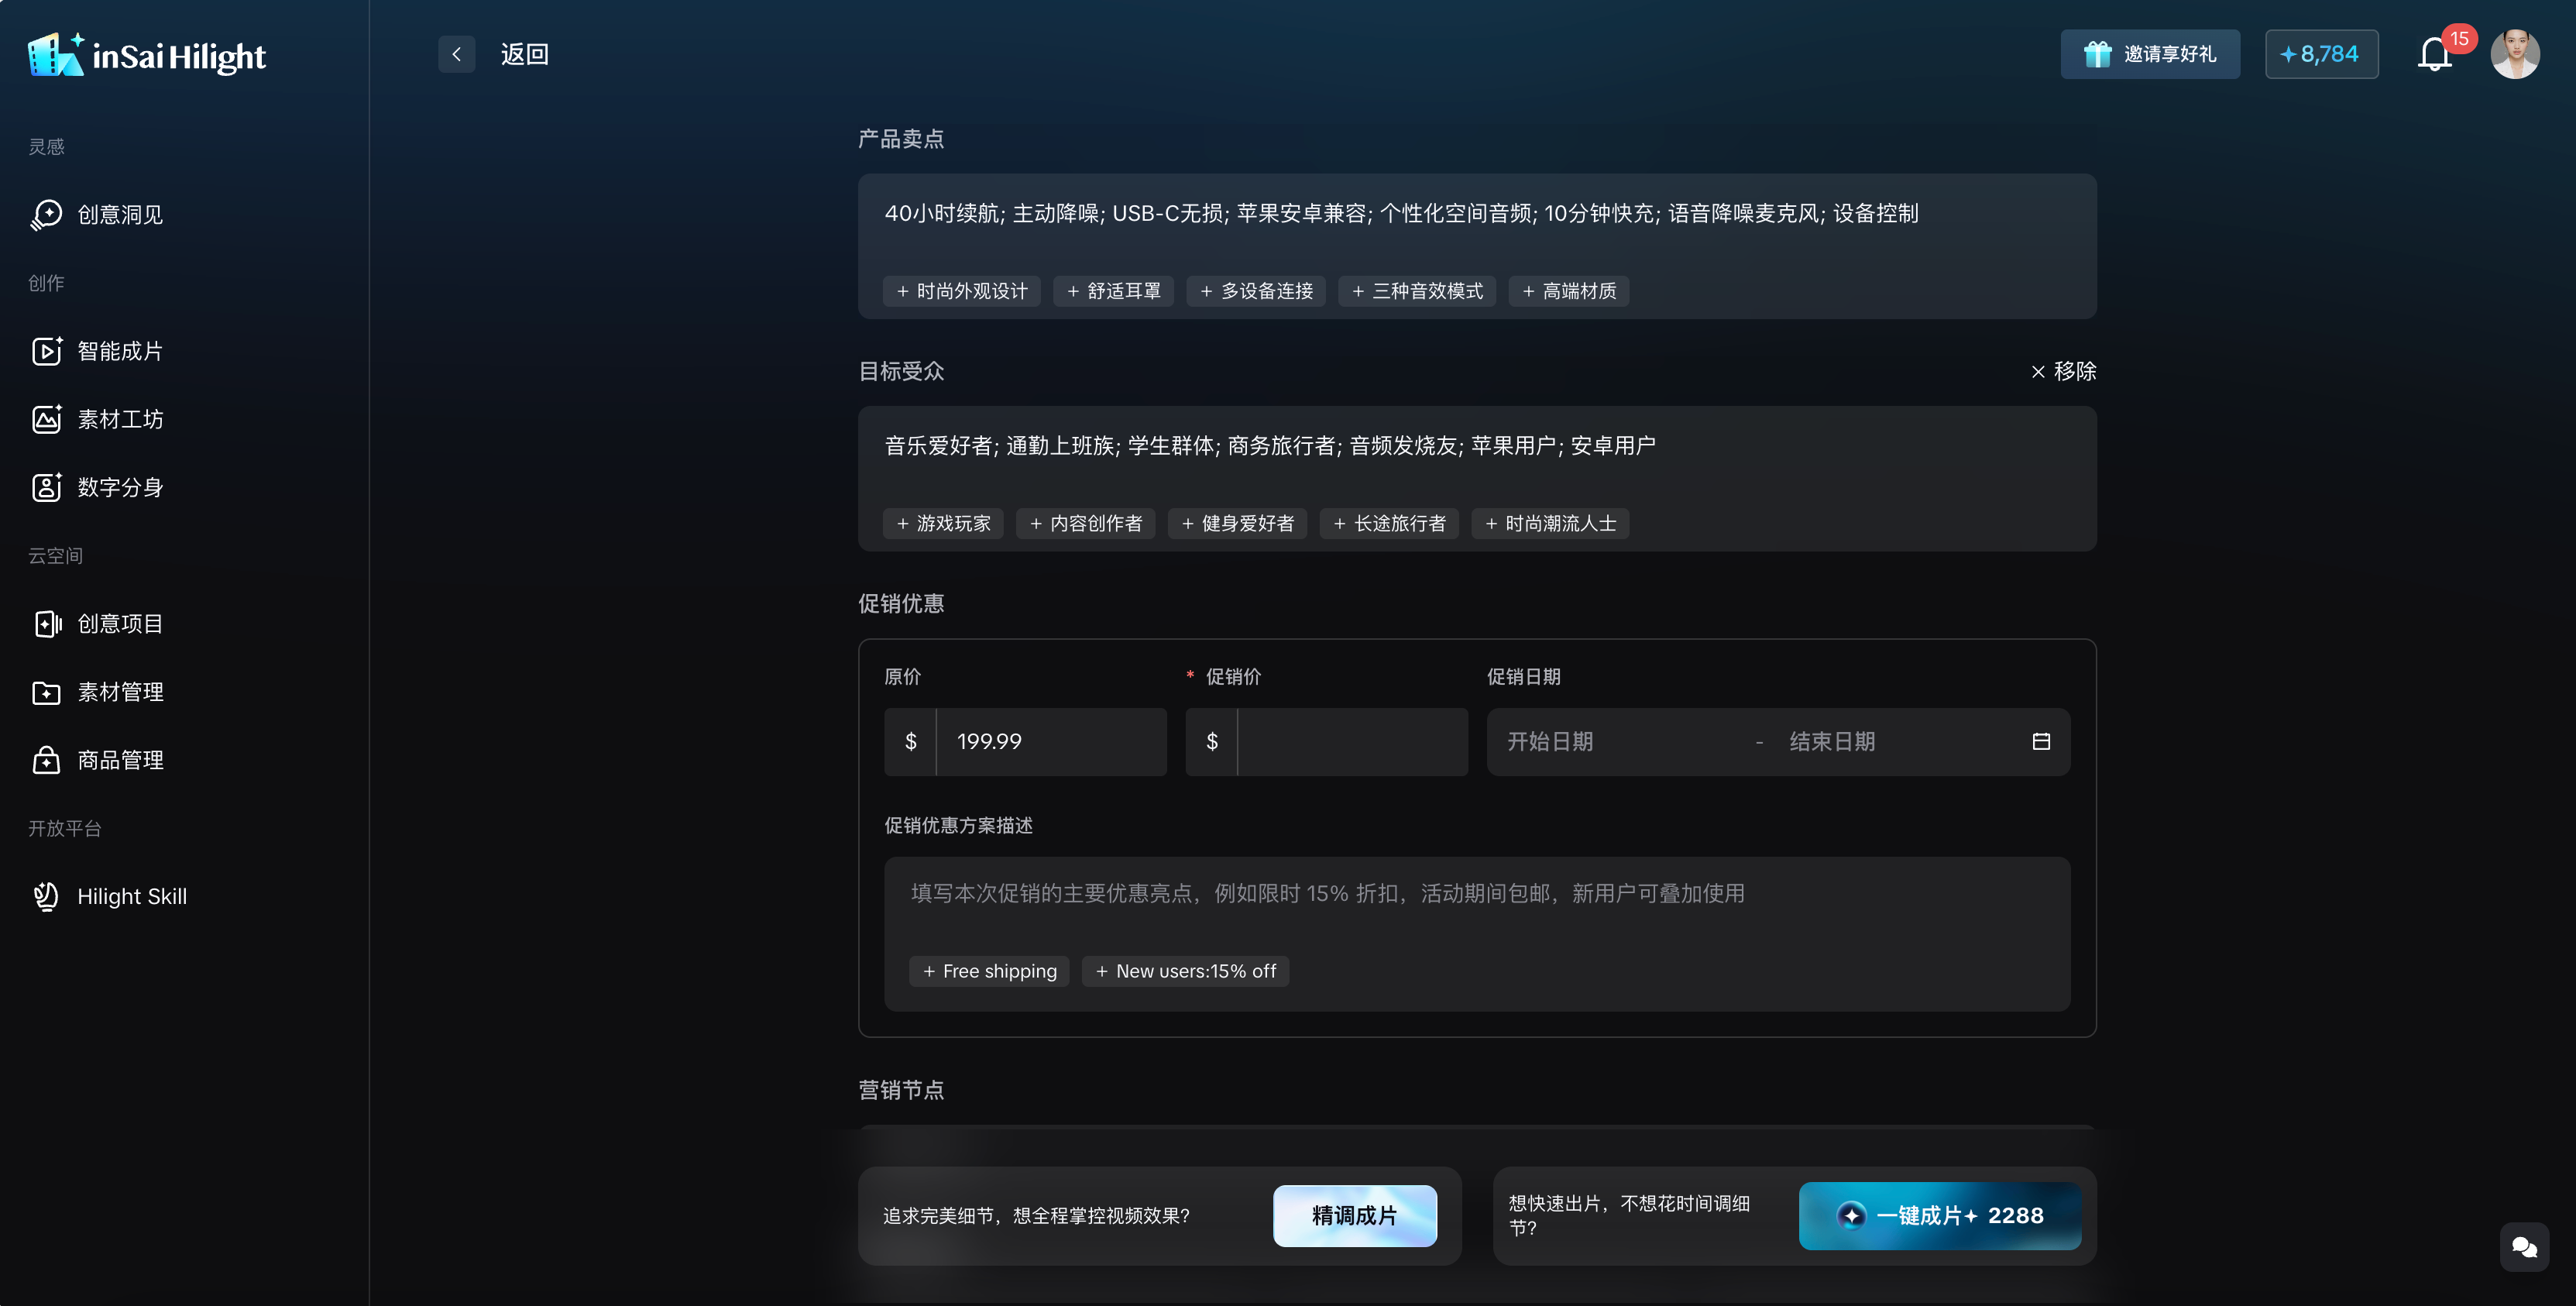This screenshot has width=2576, height=1306.
Task: Add the 时尚外观设计 selling point tag
Action: [961, 291]
